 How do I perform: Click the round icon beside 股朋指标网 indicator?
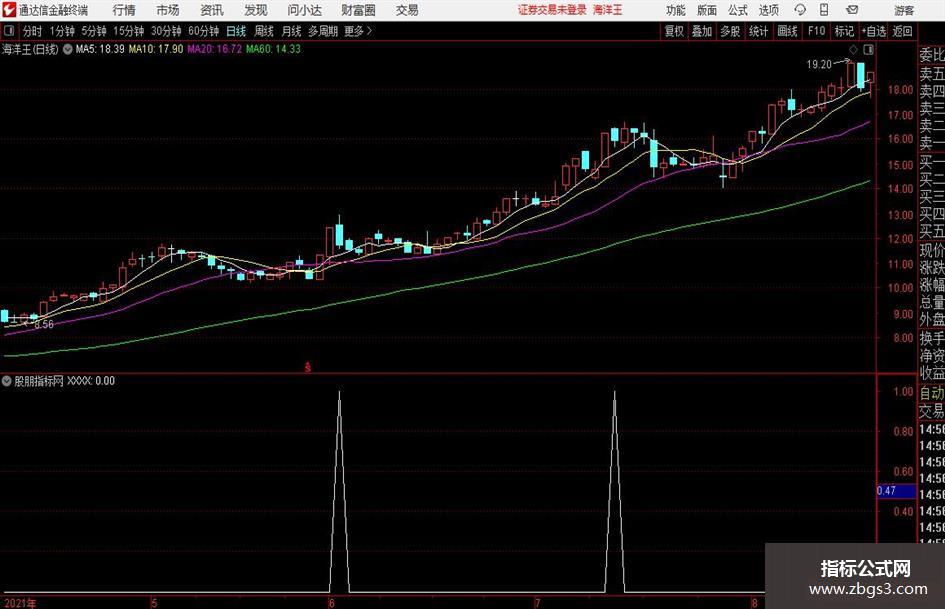click(x=7, y=381)
